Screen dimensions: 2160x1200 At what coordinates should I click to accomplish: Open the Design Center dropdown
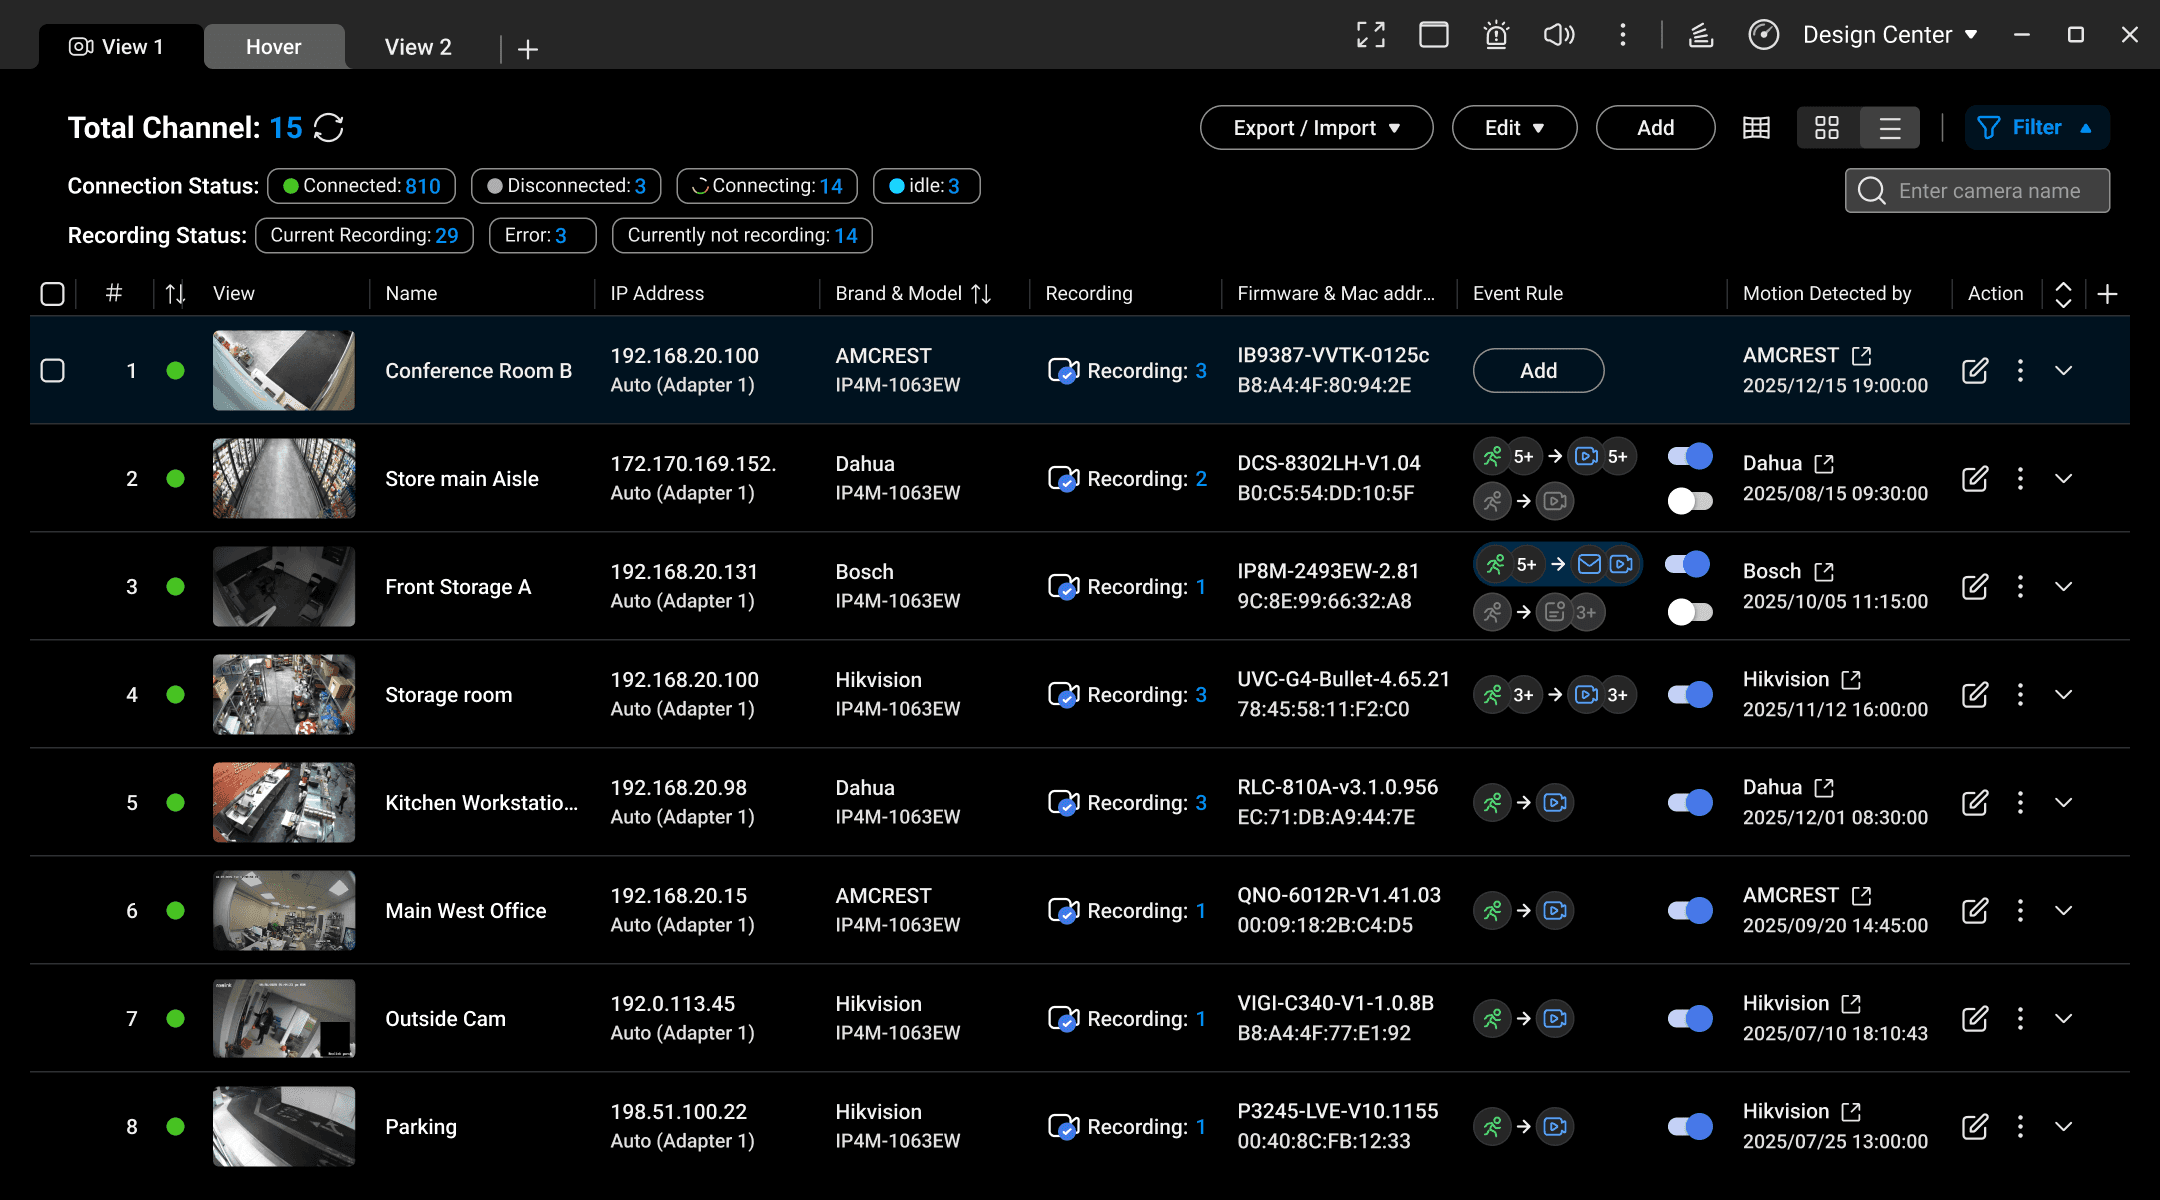[1889, 35]
